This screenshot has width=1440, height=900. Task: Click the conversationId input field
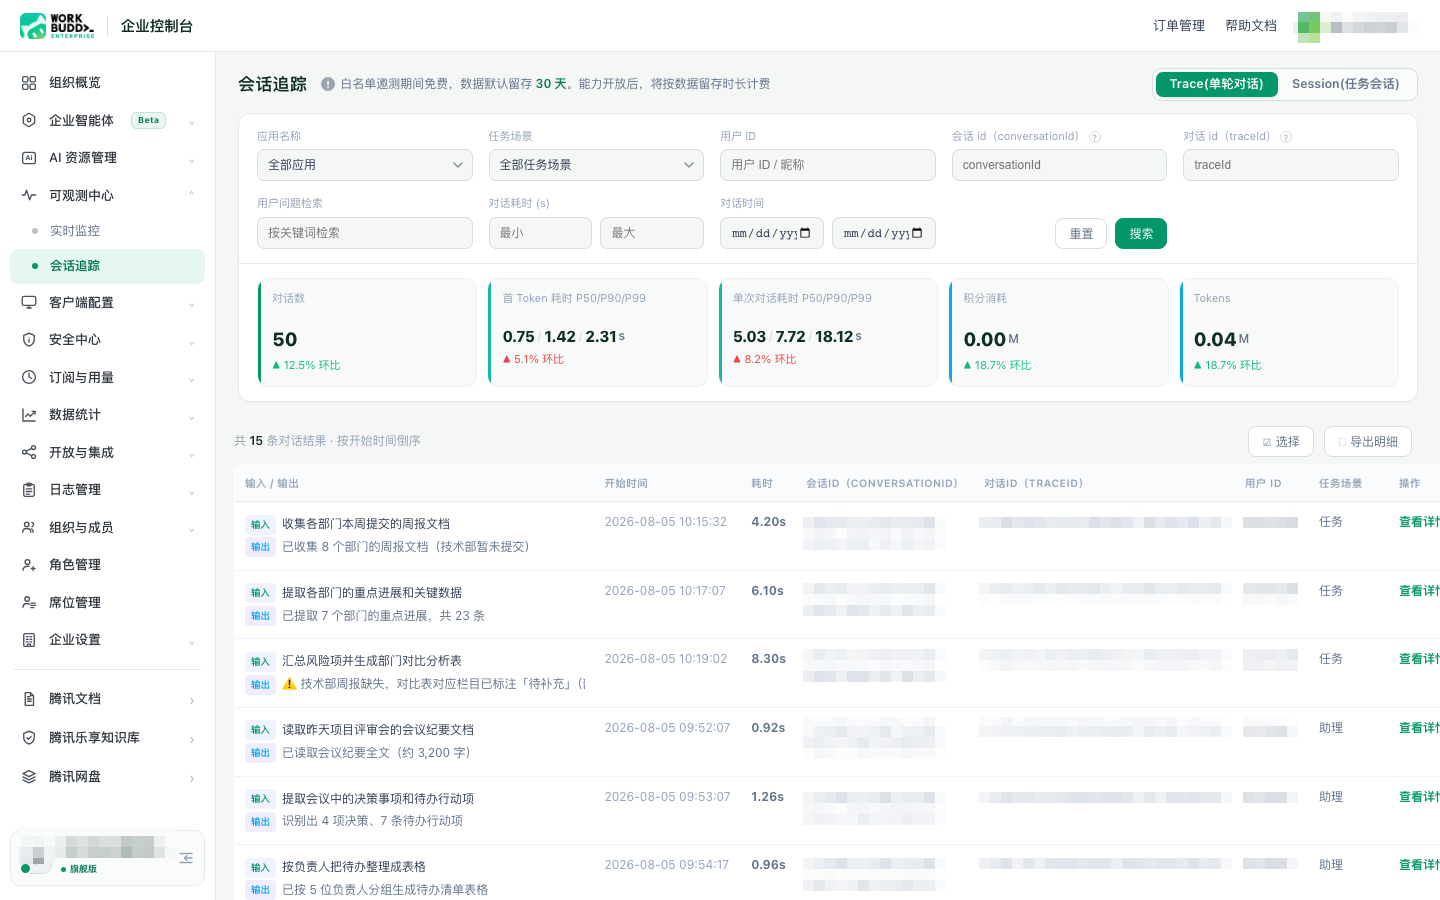pyautogui.click(x=1059, y=165)
